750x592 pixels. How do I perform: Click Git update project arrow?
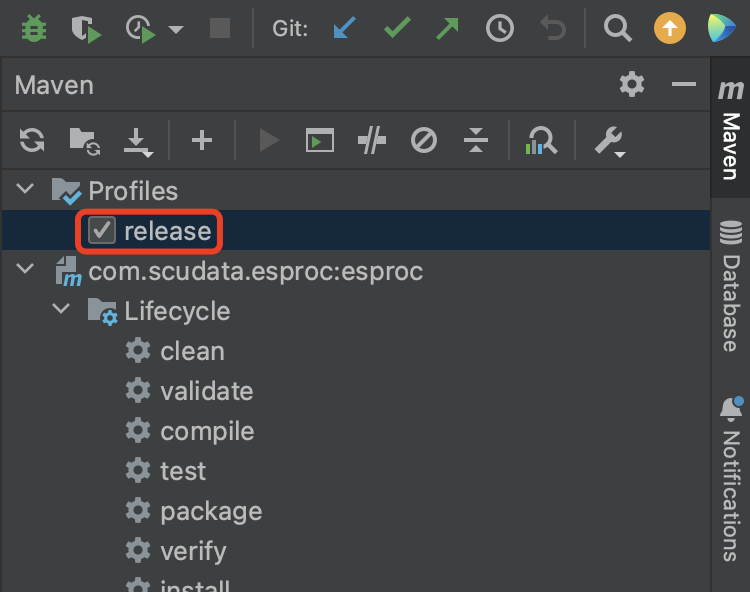(344, 28)
